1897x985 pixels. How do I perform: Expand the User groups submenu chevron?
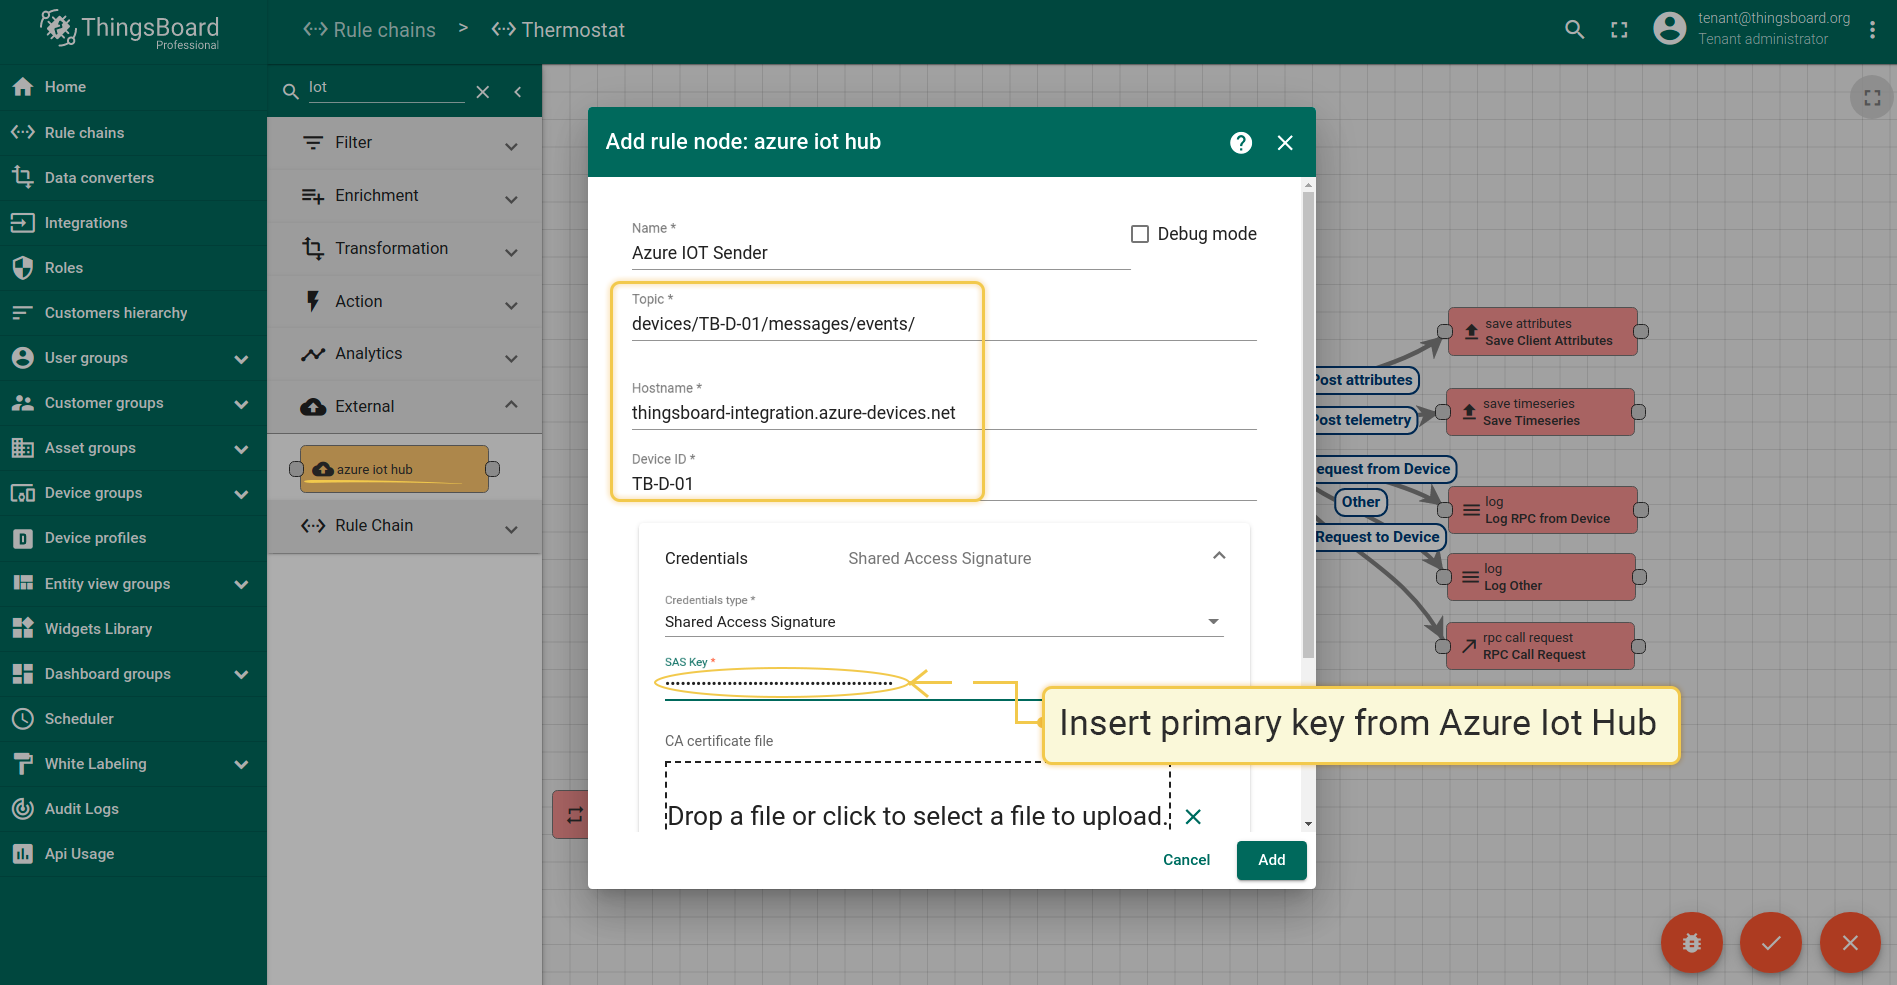pyautogui.click(x=241, y=358)
